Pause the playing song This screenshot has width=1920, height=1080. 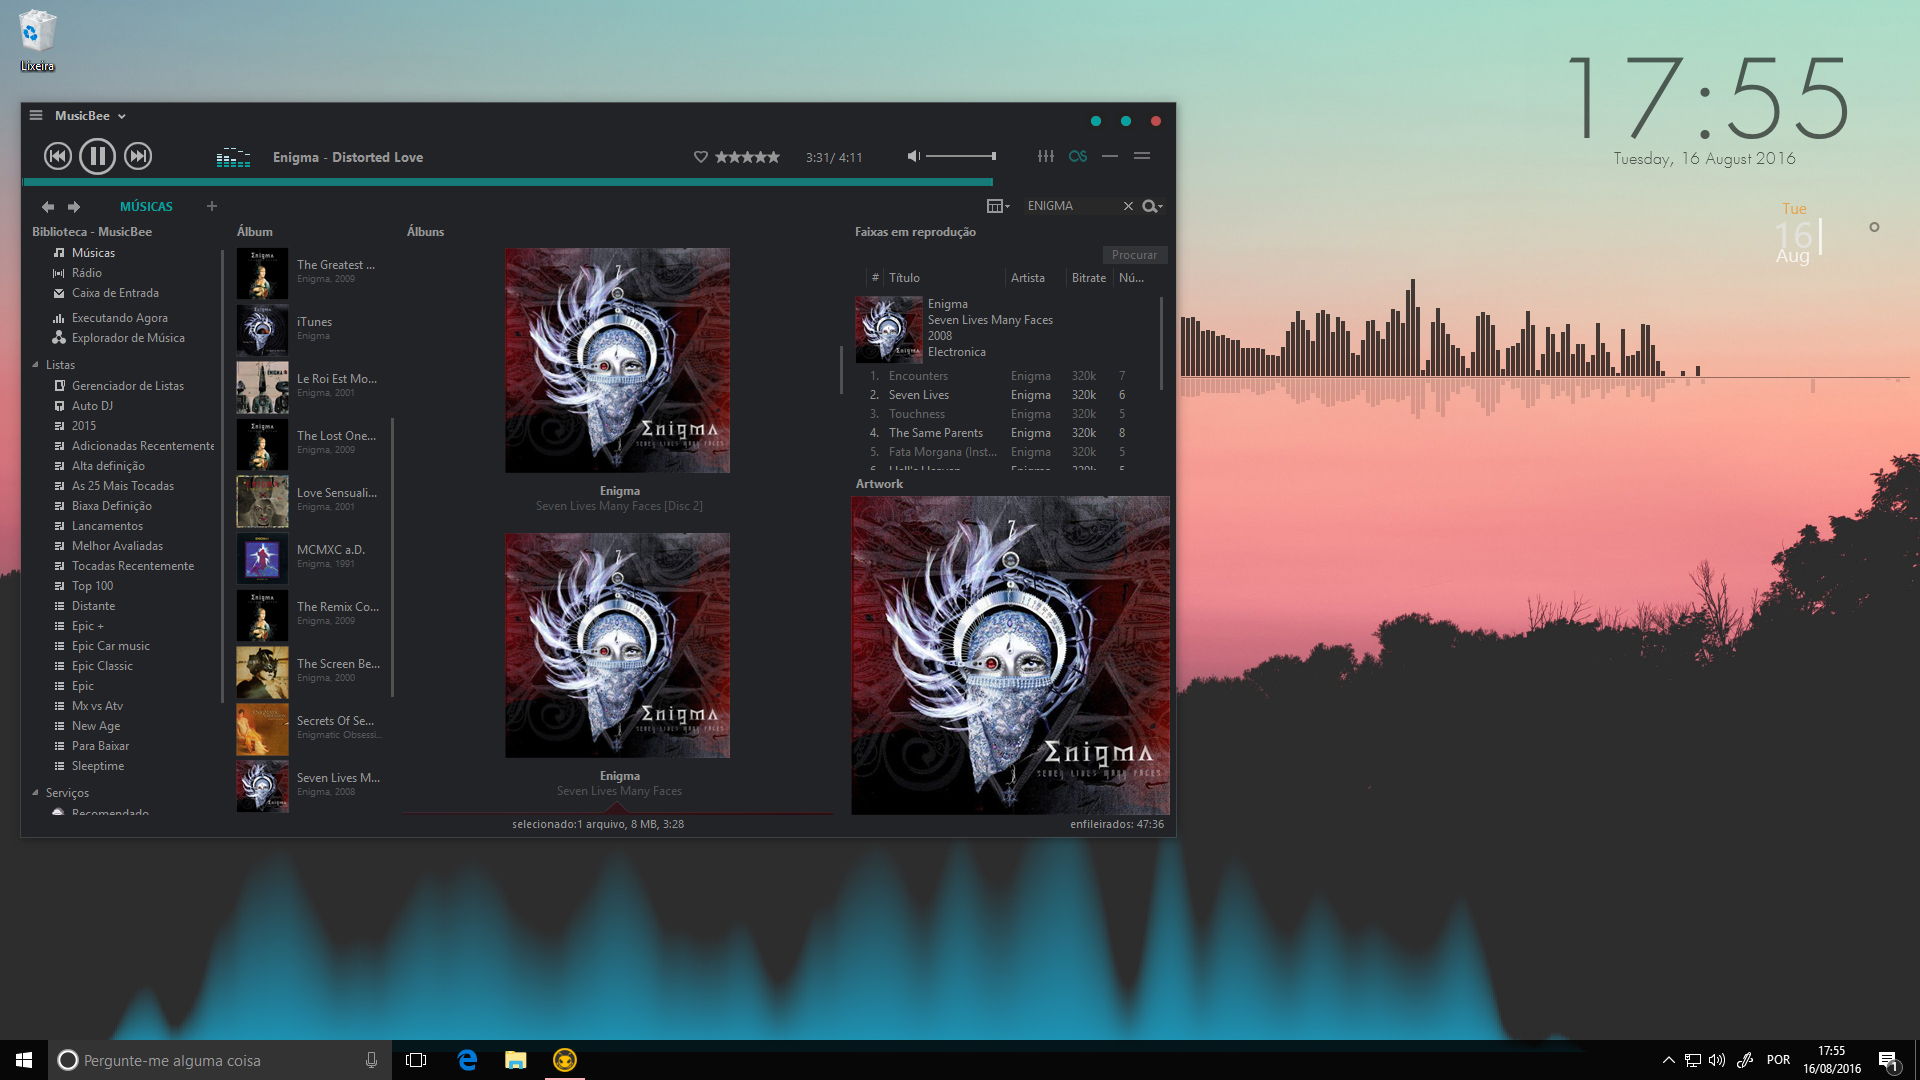[97, 156]
